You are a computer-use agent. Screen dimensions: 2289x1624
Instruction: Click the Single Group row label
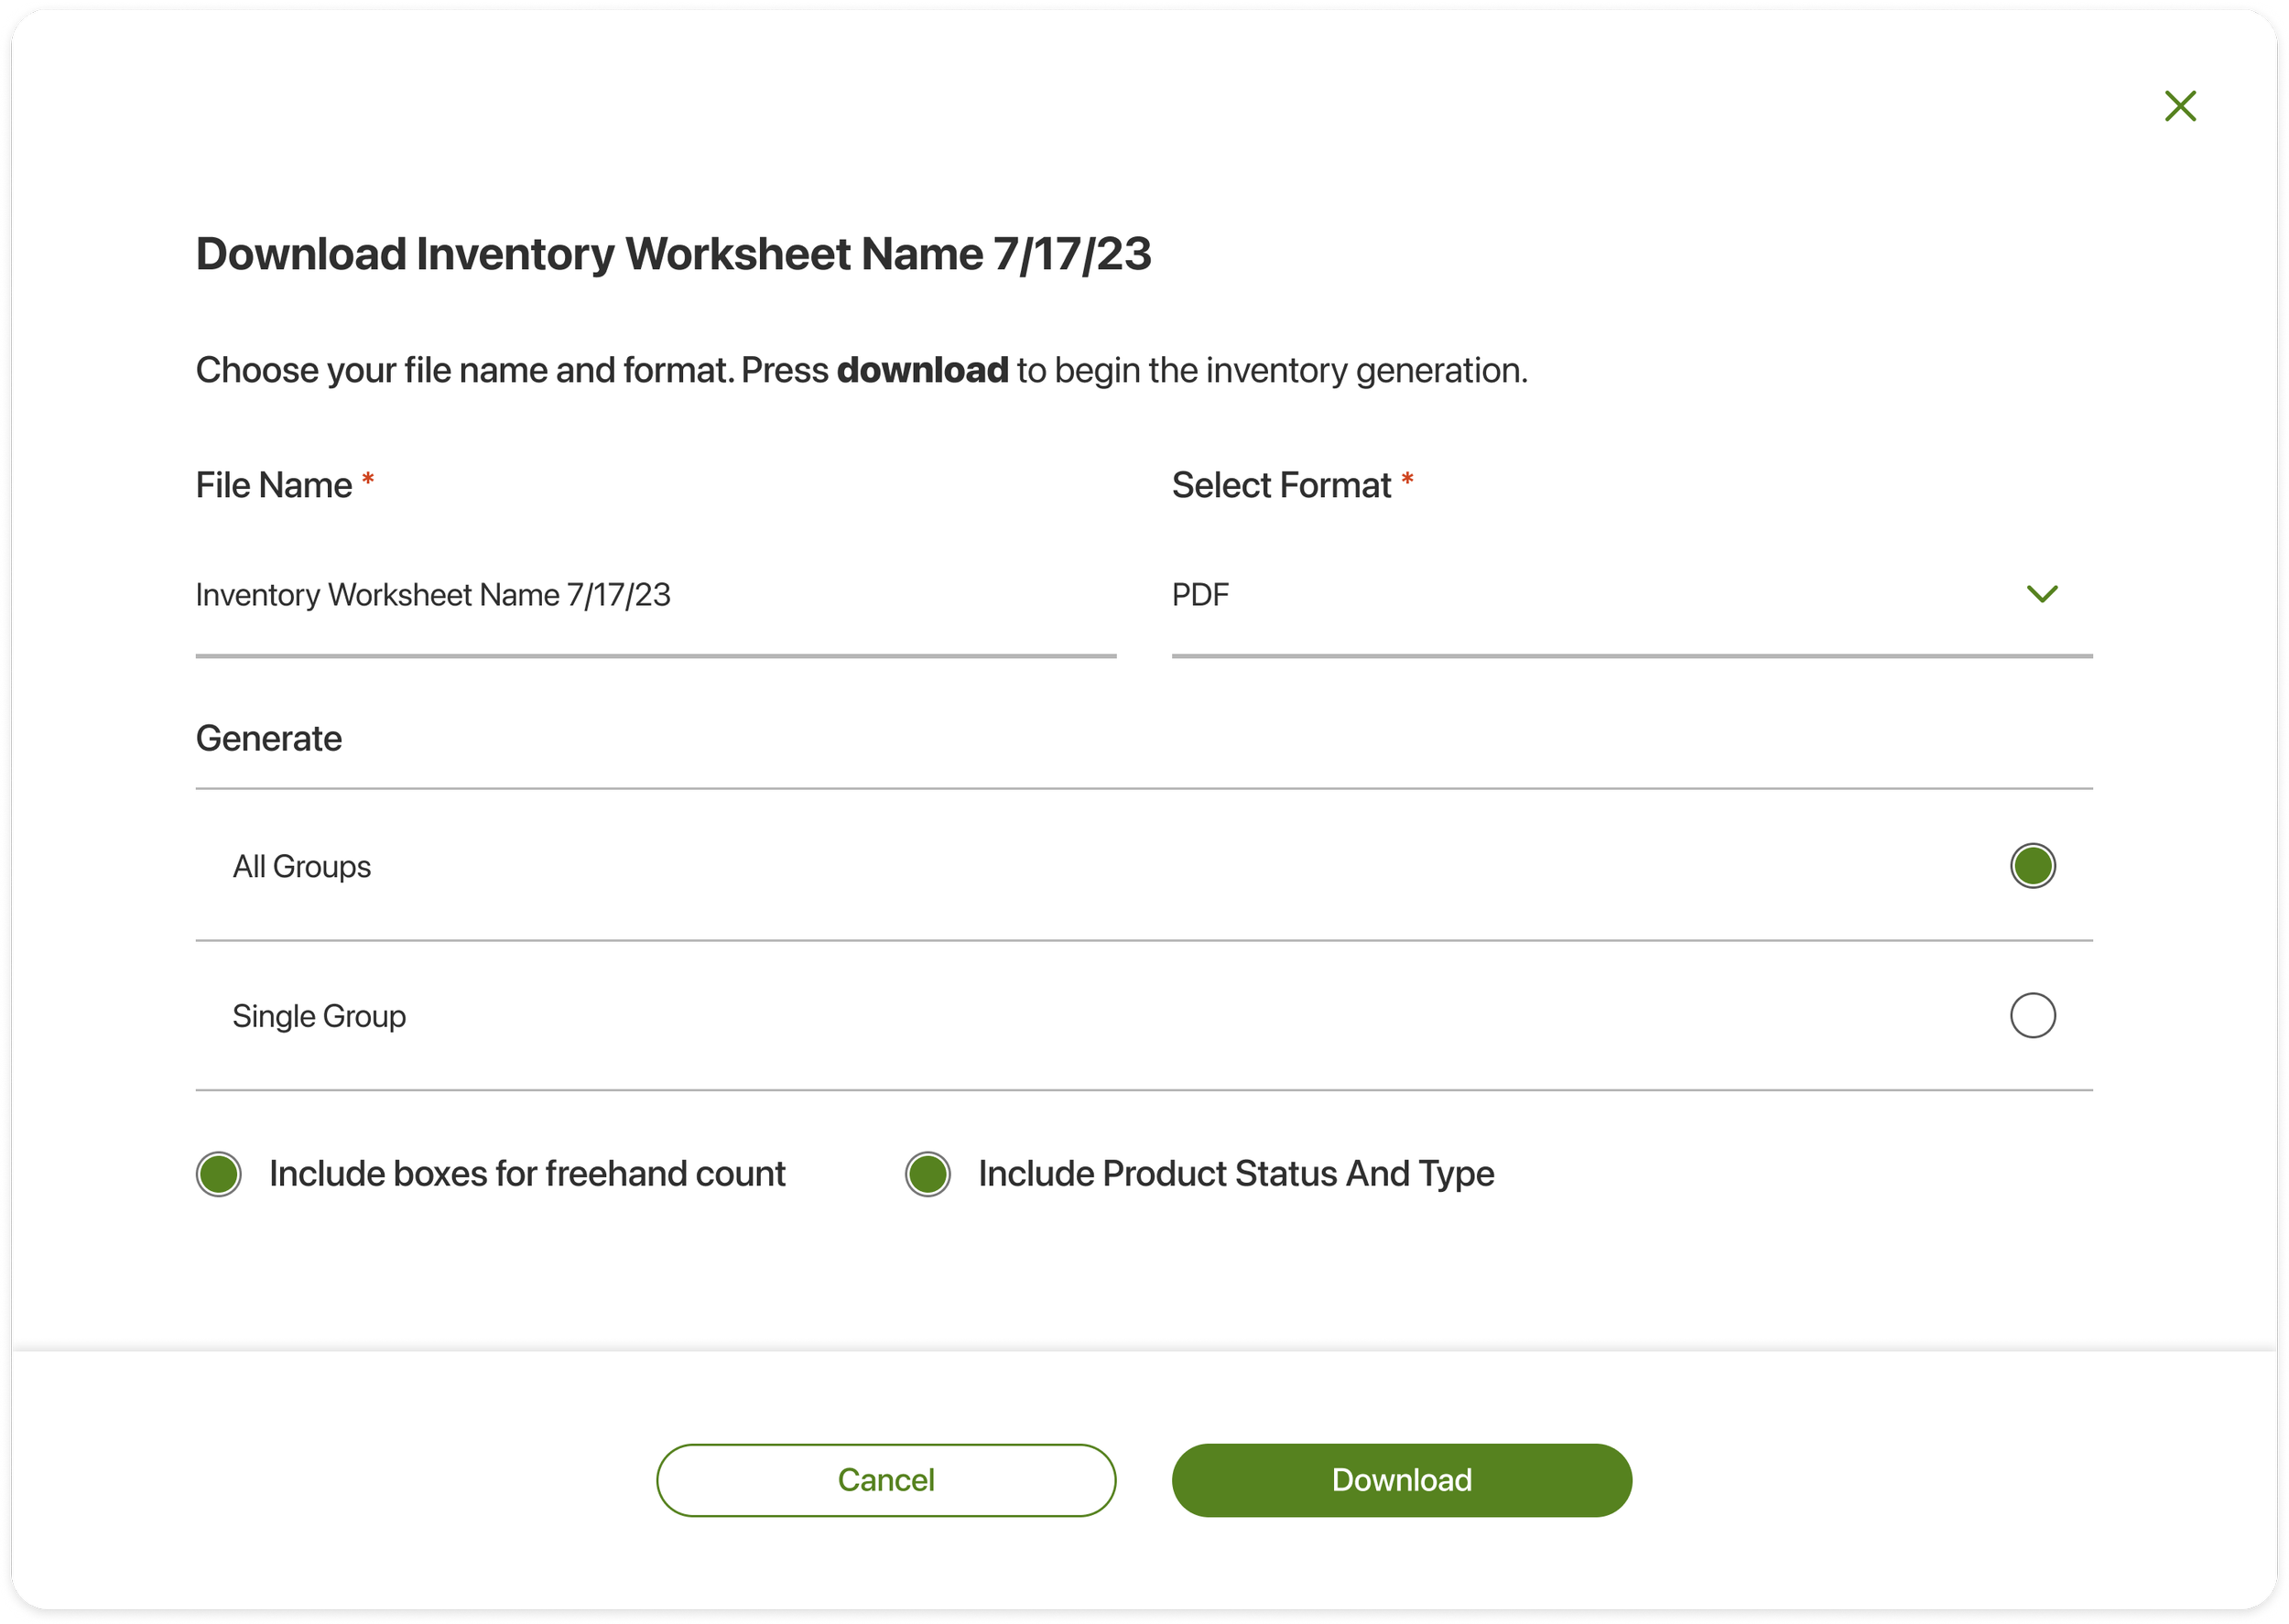click(319, 1017)
